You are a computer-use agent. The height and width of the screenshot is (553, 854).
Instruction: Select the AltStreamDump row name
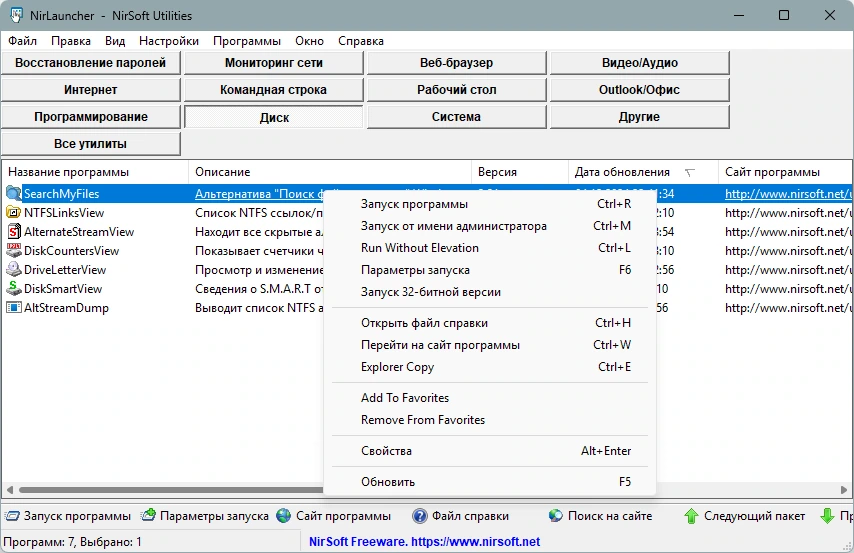point(66,308)
